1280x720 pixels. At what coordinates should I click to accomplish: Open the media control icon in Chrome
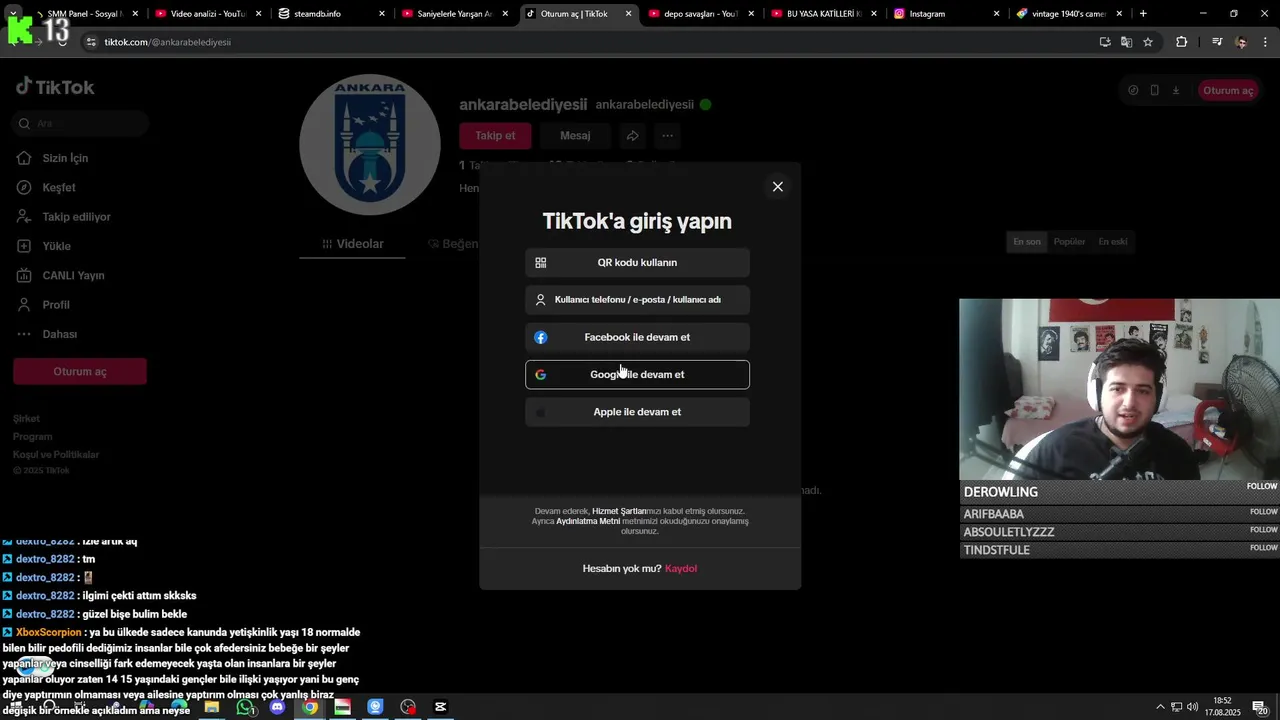[x=1217, y=42]
